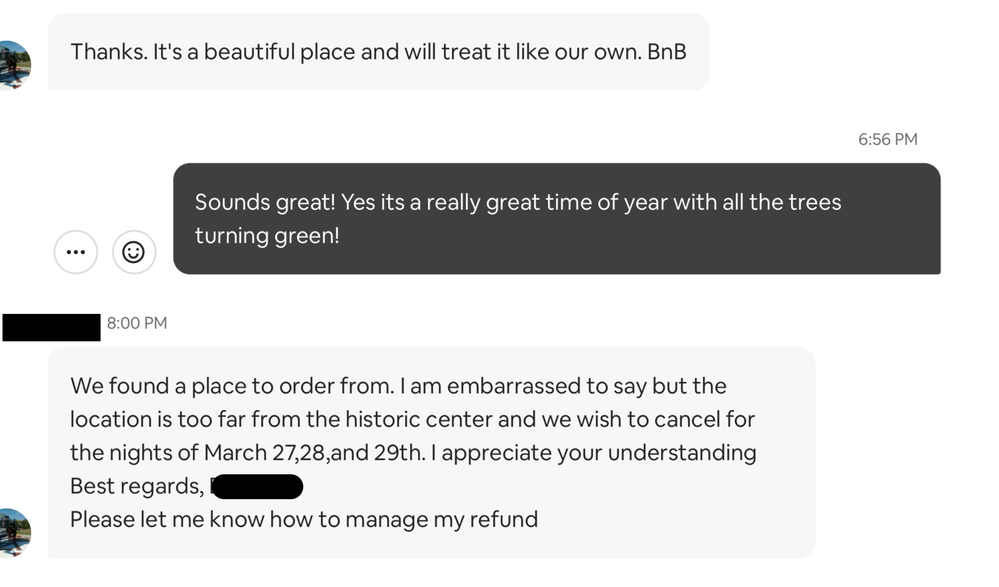The image size is (999, 587).
Task: Click the redacted sender name near 8:00 PM
Action: click(51, 326)
